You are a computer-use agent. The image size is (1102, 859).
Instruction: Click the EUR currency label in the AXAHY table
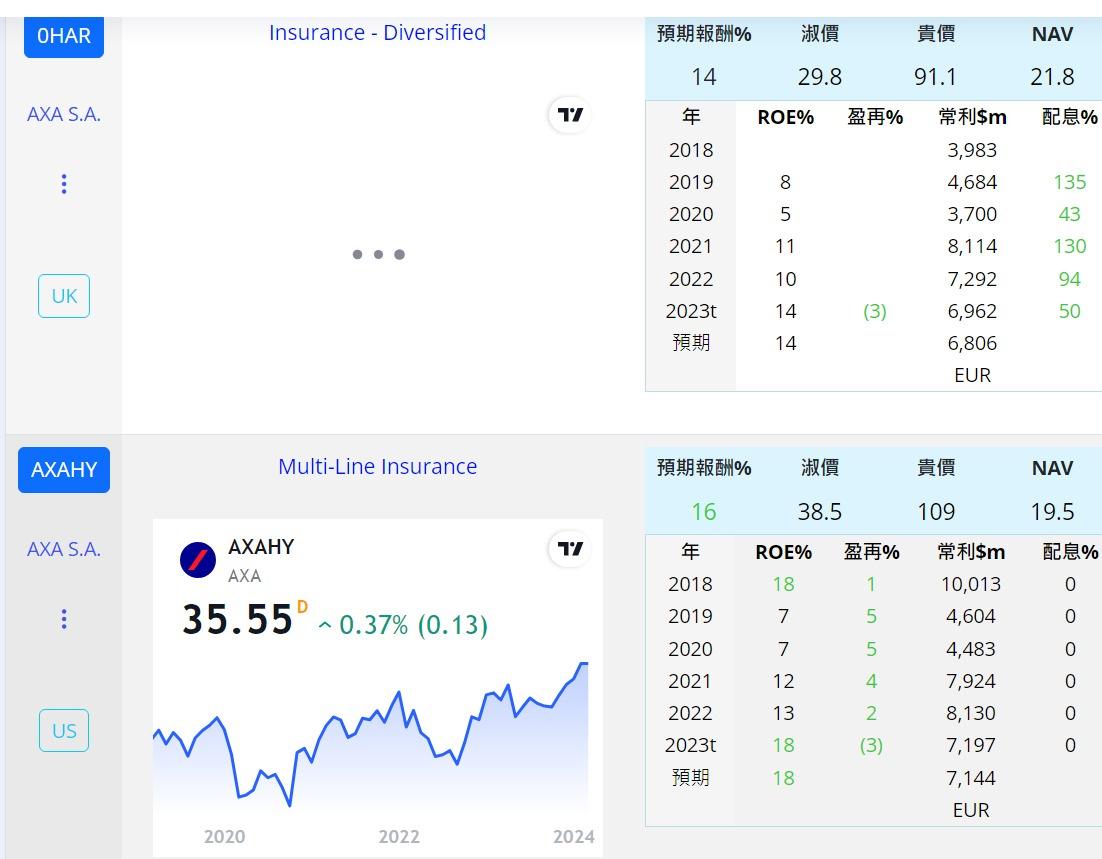971,810
